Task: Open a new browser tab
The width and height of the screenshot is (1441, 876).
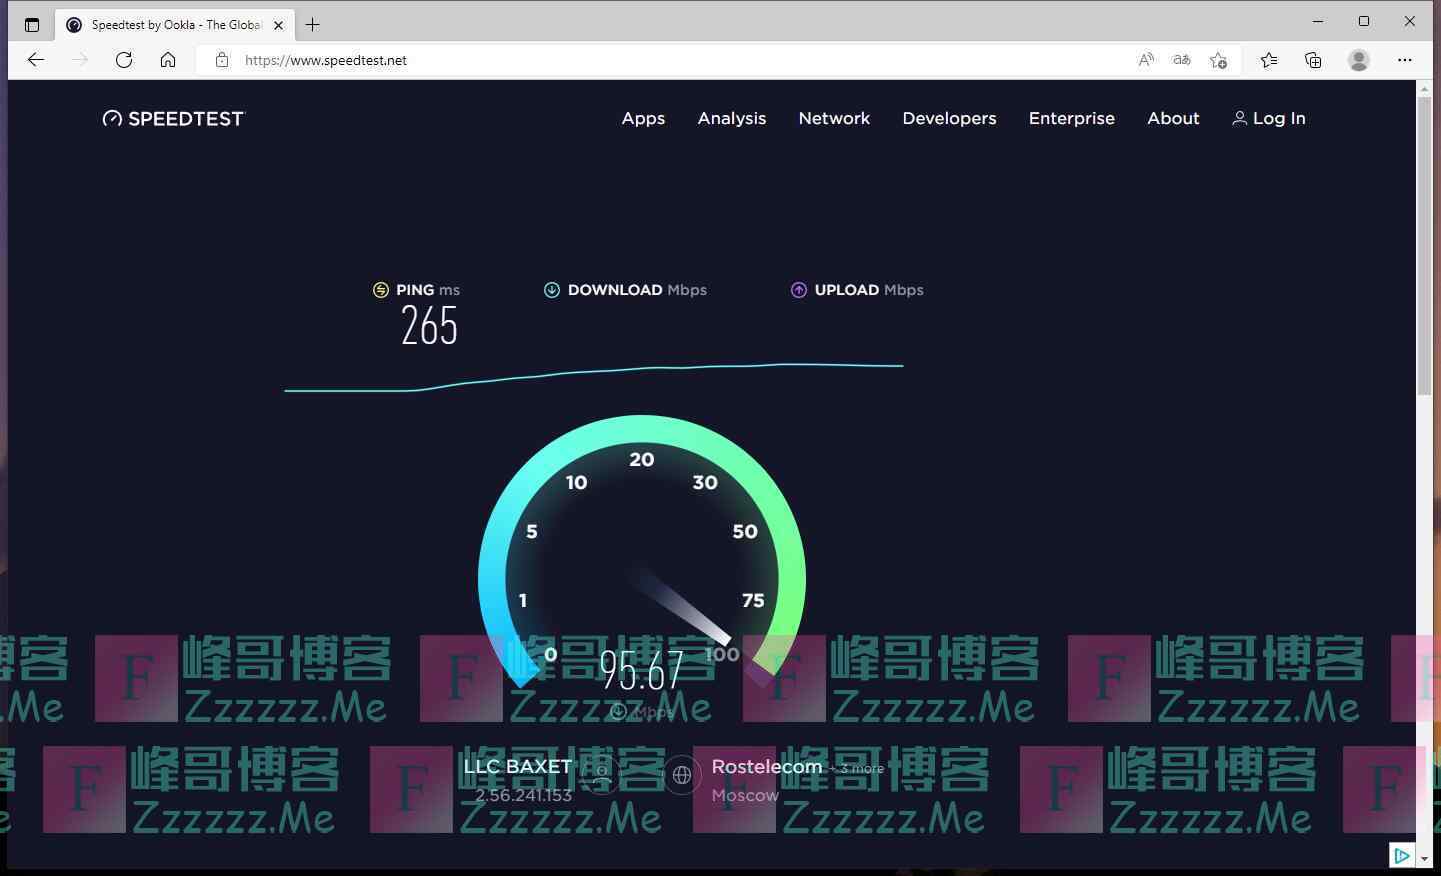Action: point(313,25)
